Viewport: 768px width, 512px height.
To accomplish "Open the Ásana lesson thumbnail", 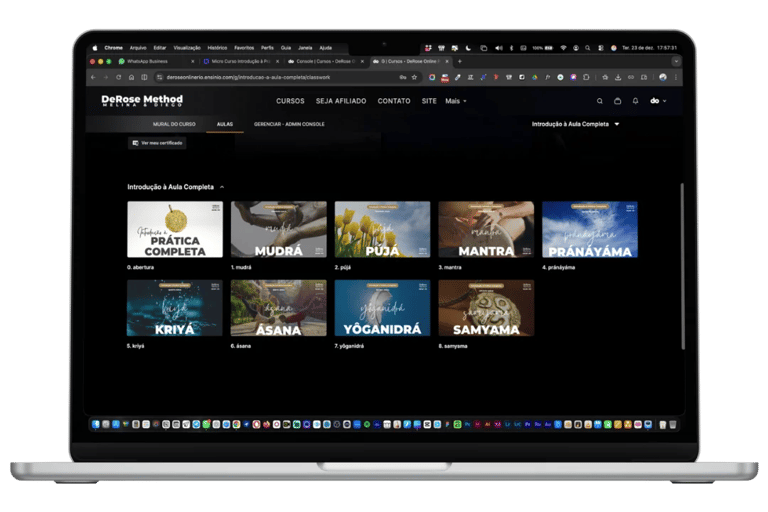I will (x=279, y=308).
